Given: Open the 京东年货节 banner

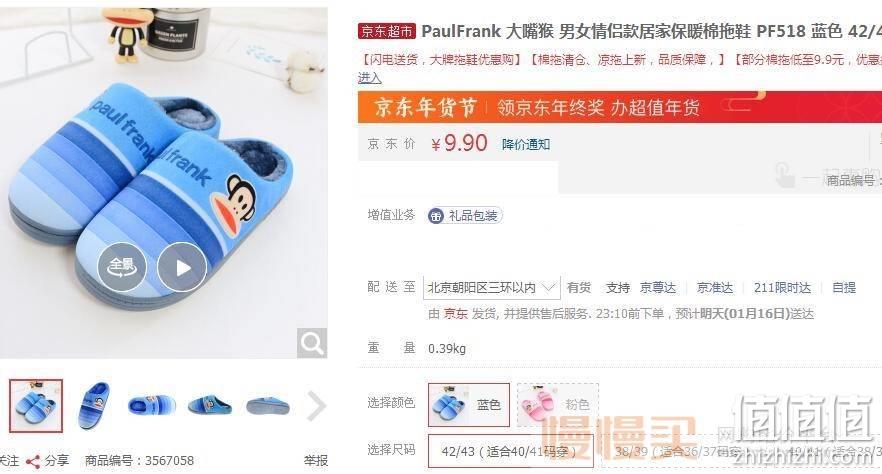Looking at the screenshot, I should click(620, 107).
